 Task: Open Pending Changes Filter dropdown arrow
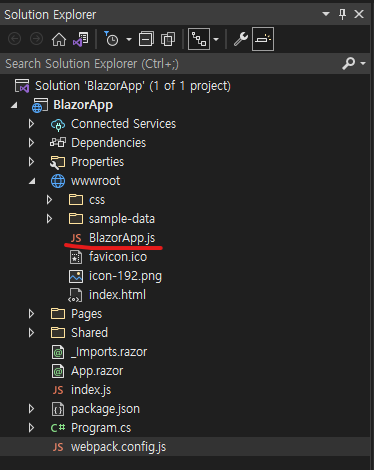129,40
